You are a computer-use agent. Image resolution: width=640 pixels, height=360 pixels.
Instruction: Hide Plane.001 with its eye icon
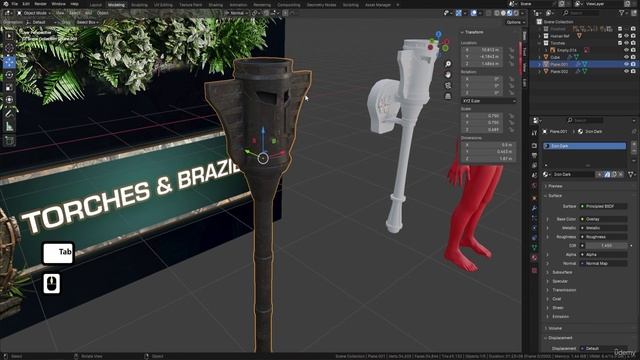pos(627,64)
